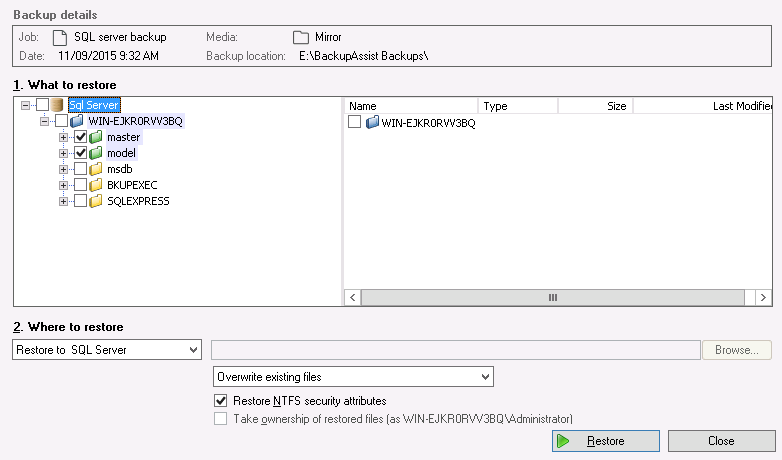Screen dimensions: 782x460
Task: Select the msdb tree item label
Action: point(120,169)
